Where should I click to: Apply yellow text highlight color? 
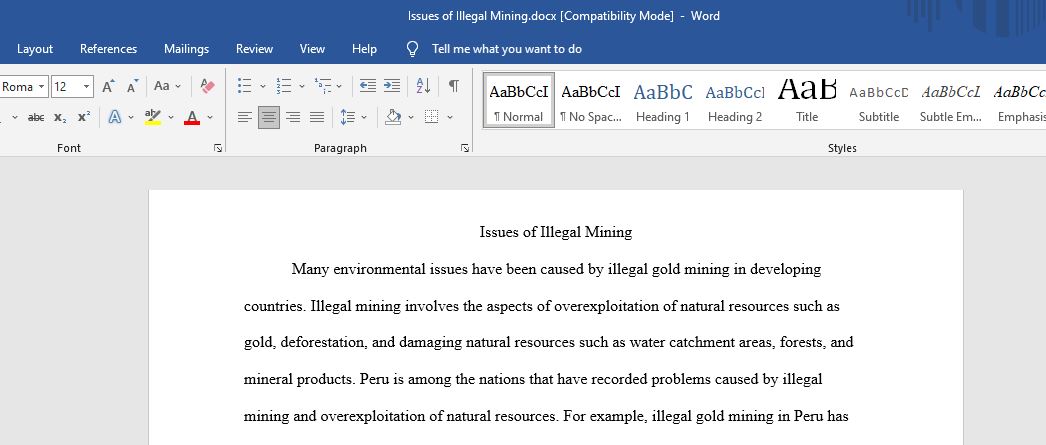tap(153, 117)
